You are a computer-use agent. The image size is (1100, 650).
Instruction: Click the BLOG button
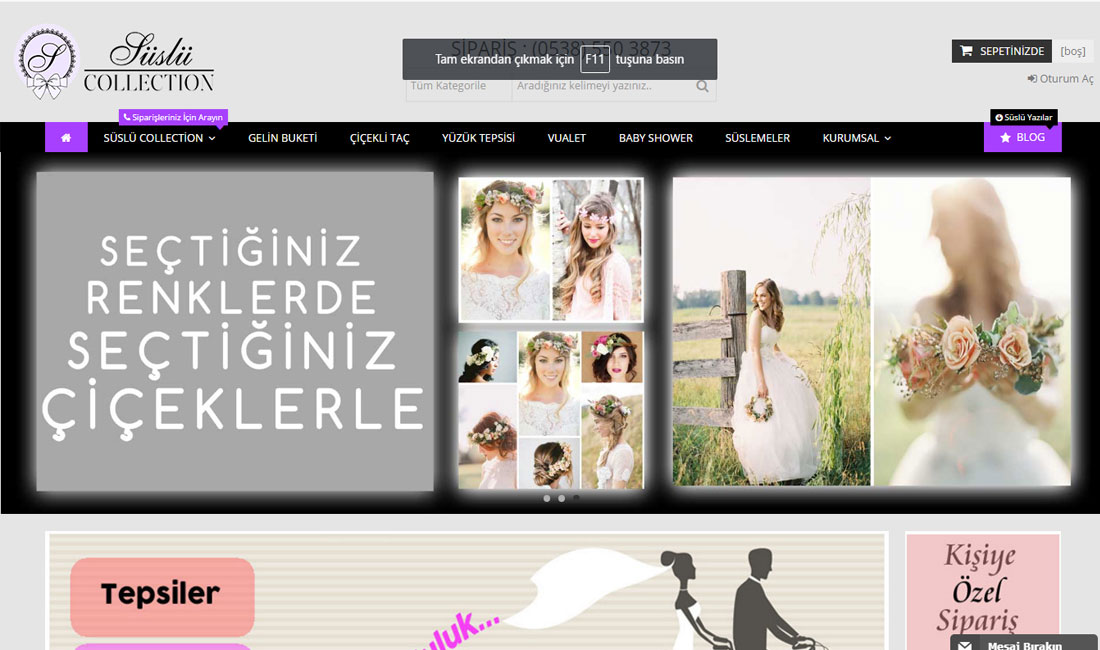[x=1023, y=137]
